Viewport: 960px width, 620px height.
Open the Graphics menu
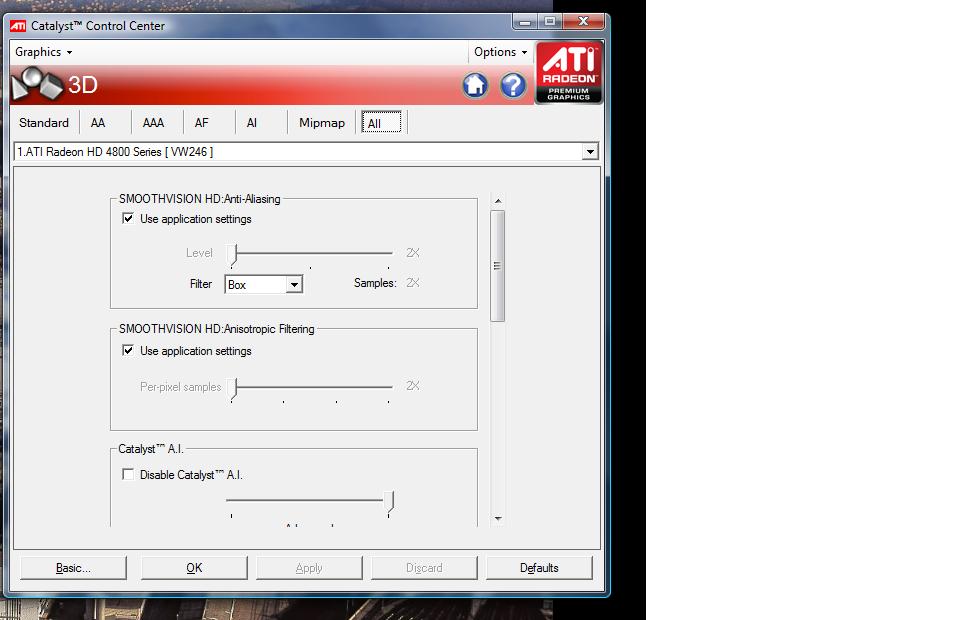pos(43,52)
